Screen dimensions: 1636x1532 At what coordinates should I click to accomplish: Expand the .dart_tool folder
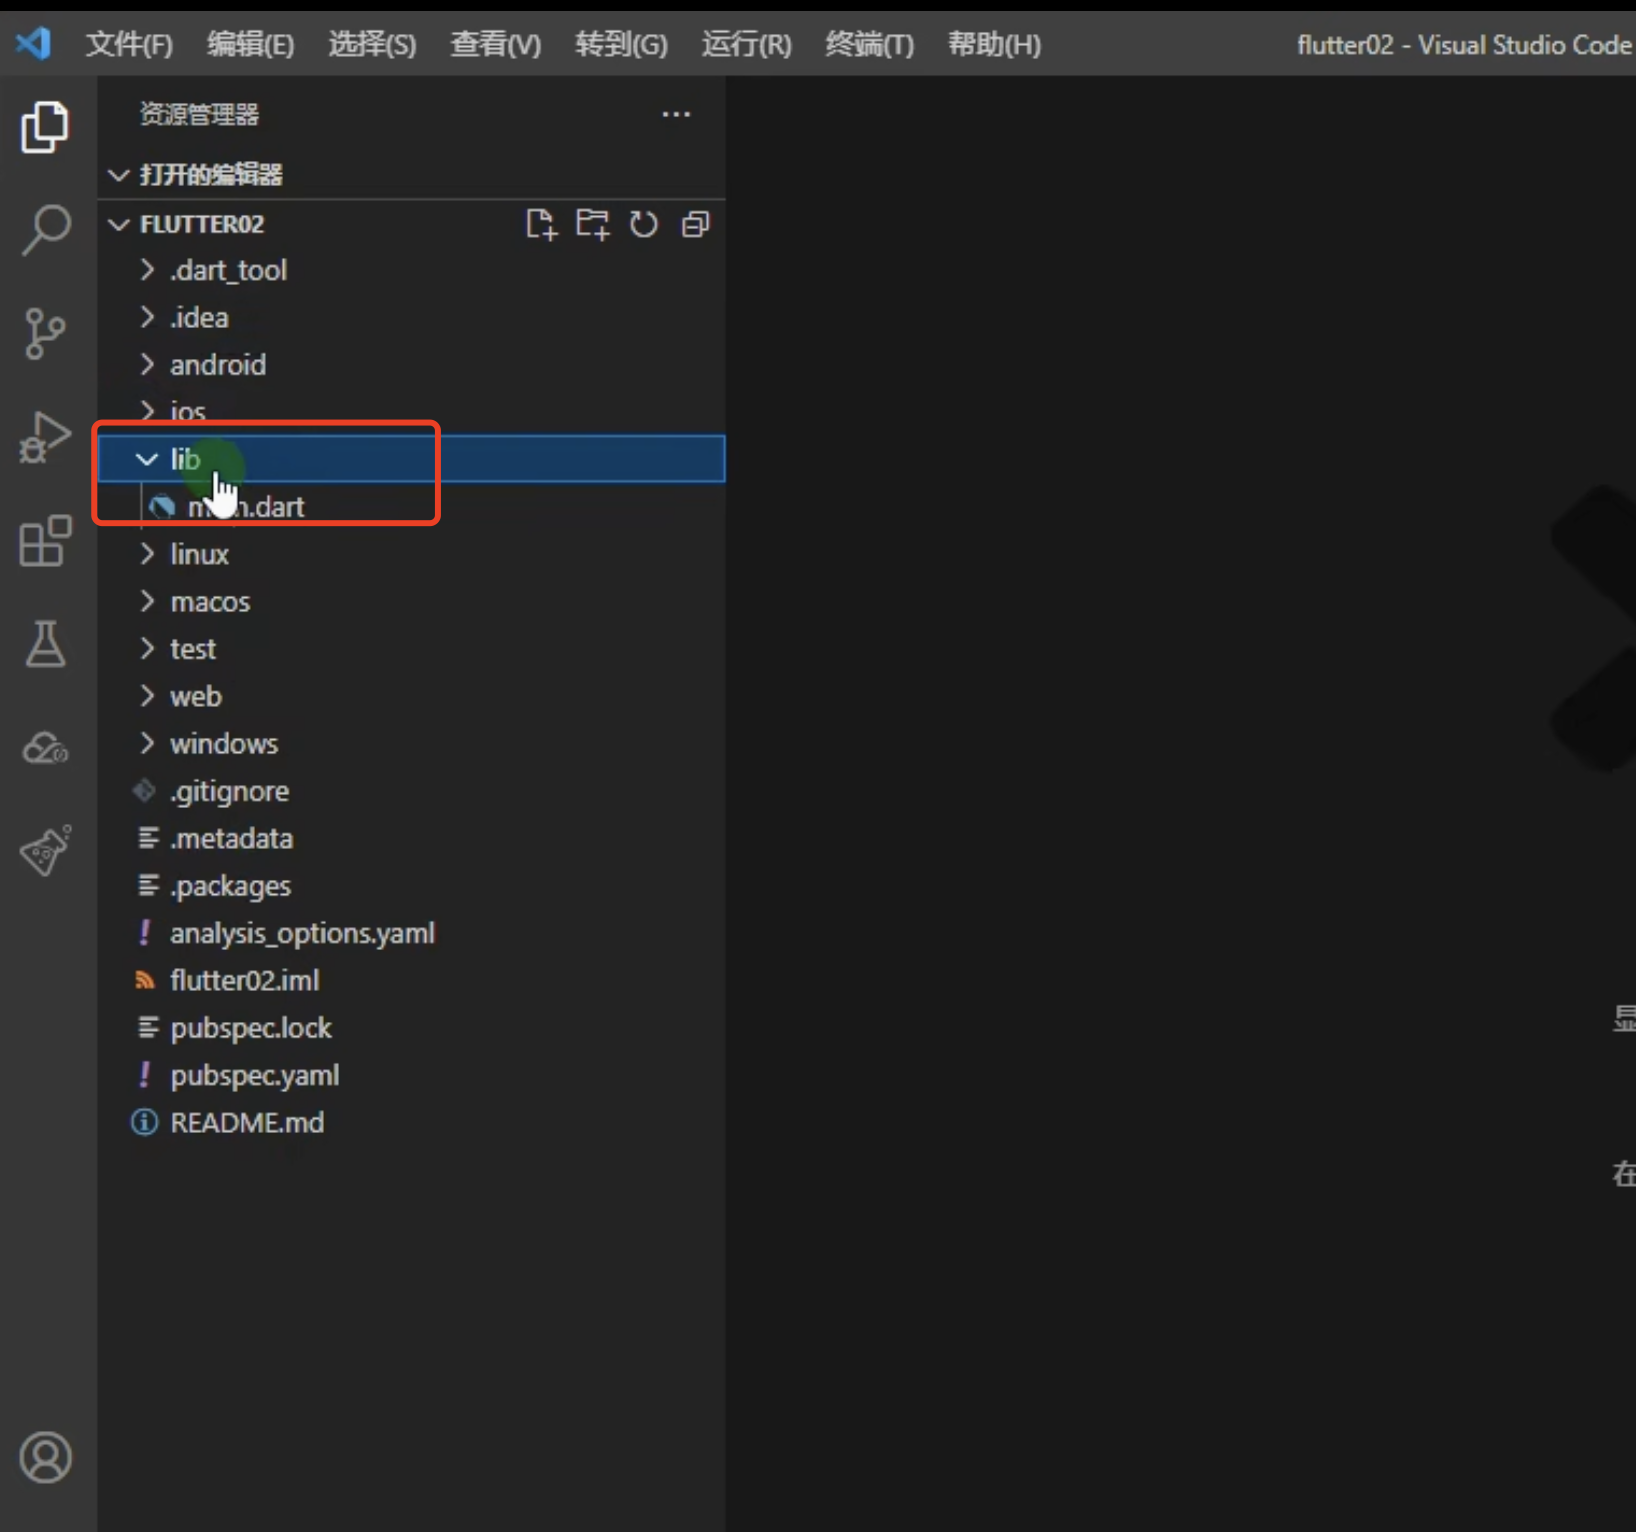click(411, 270)
